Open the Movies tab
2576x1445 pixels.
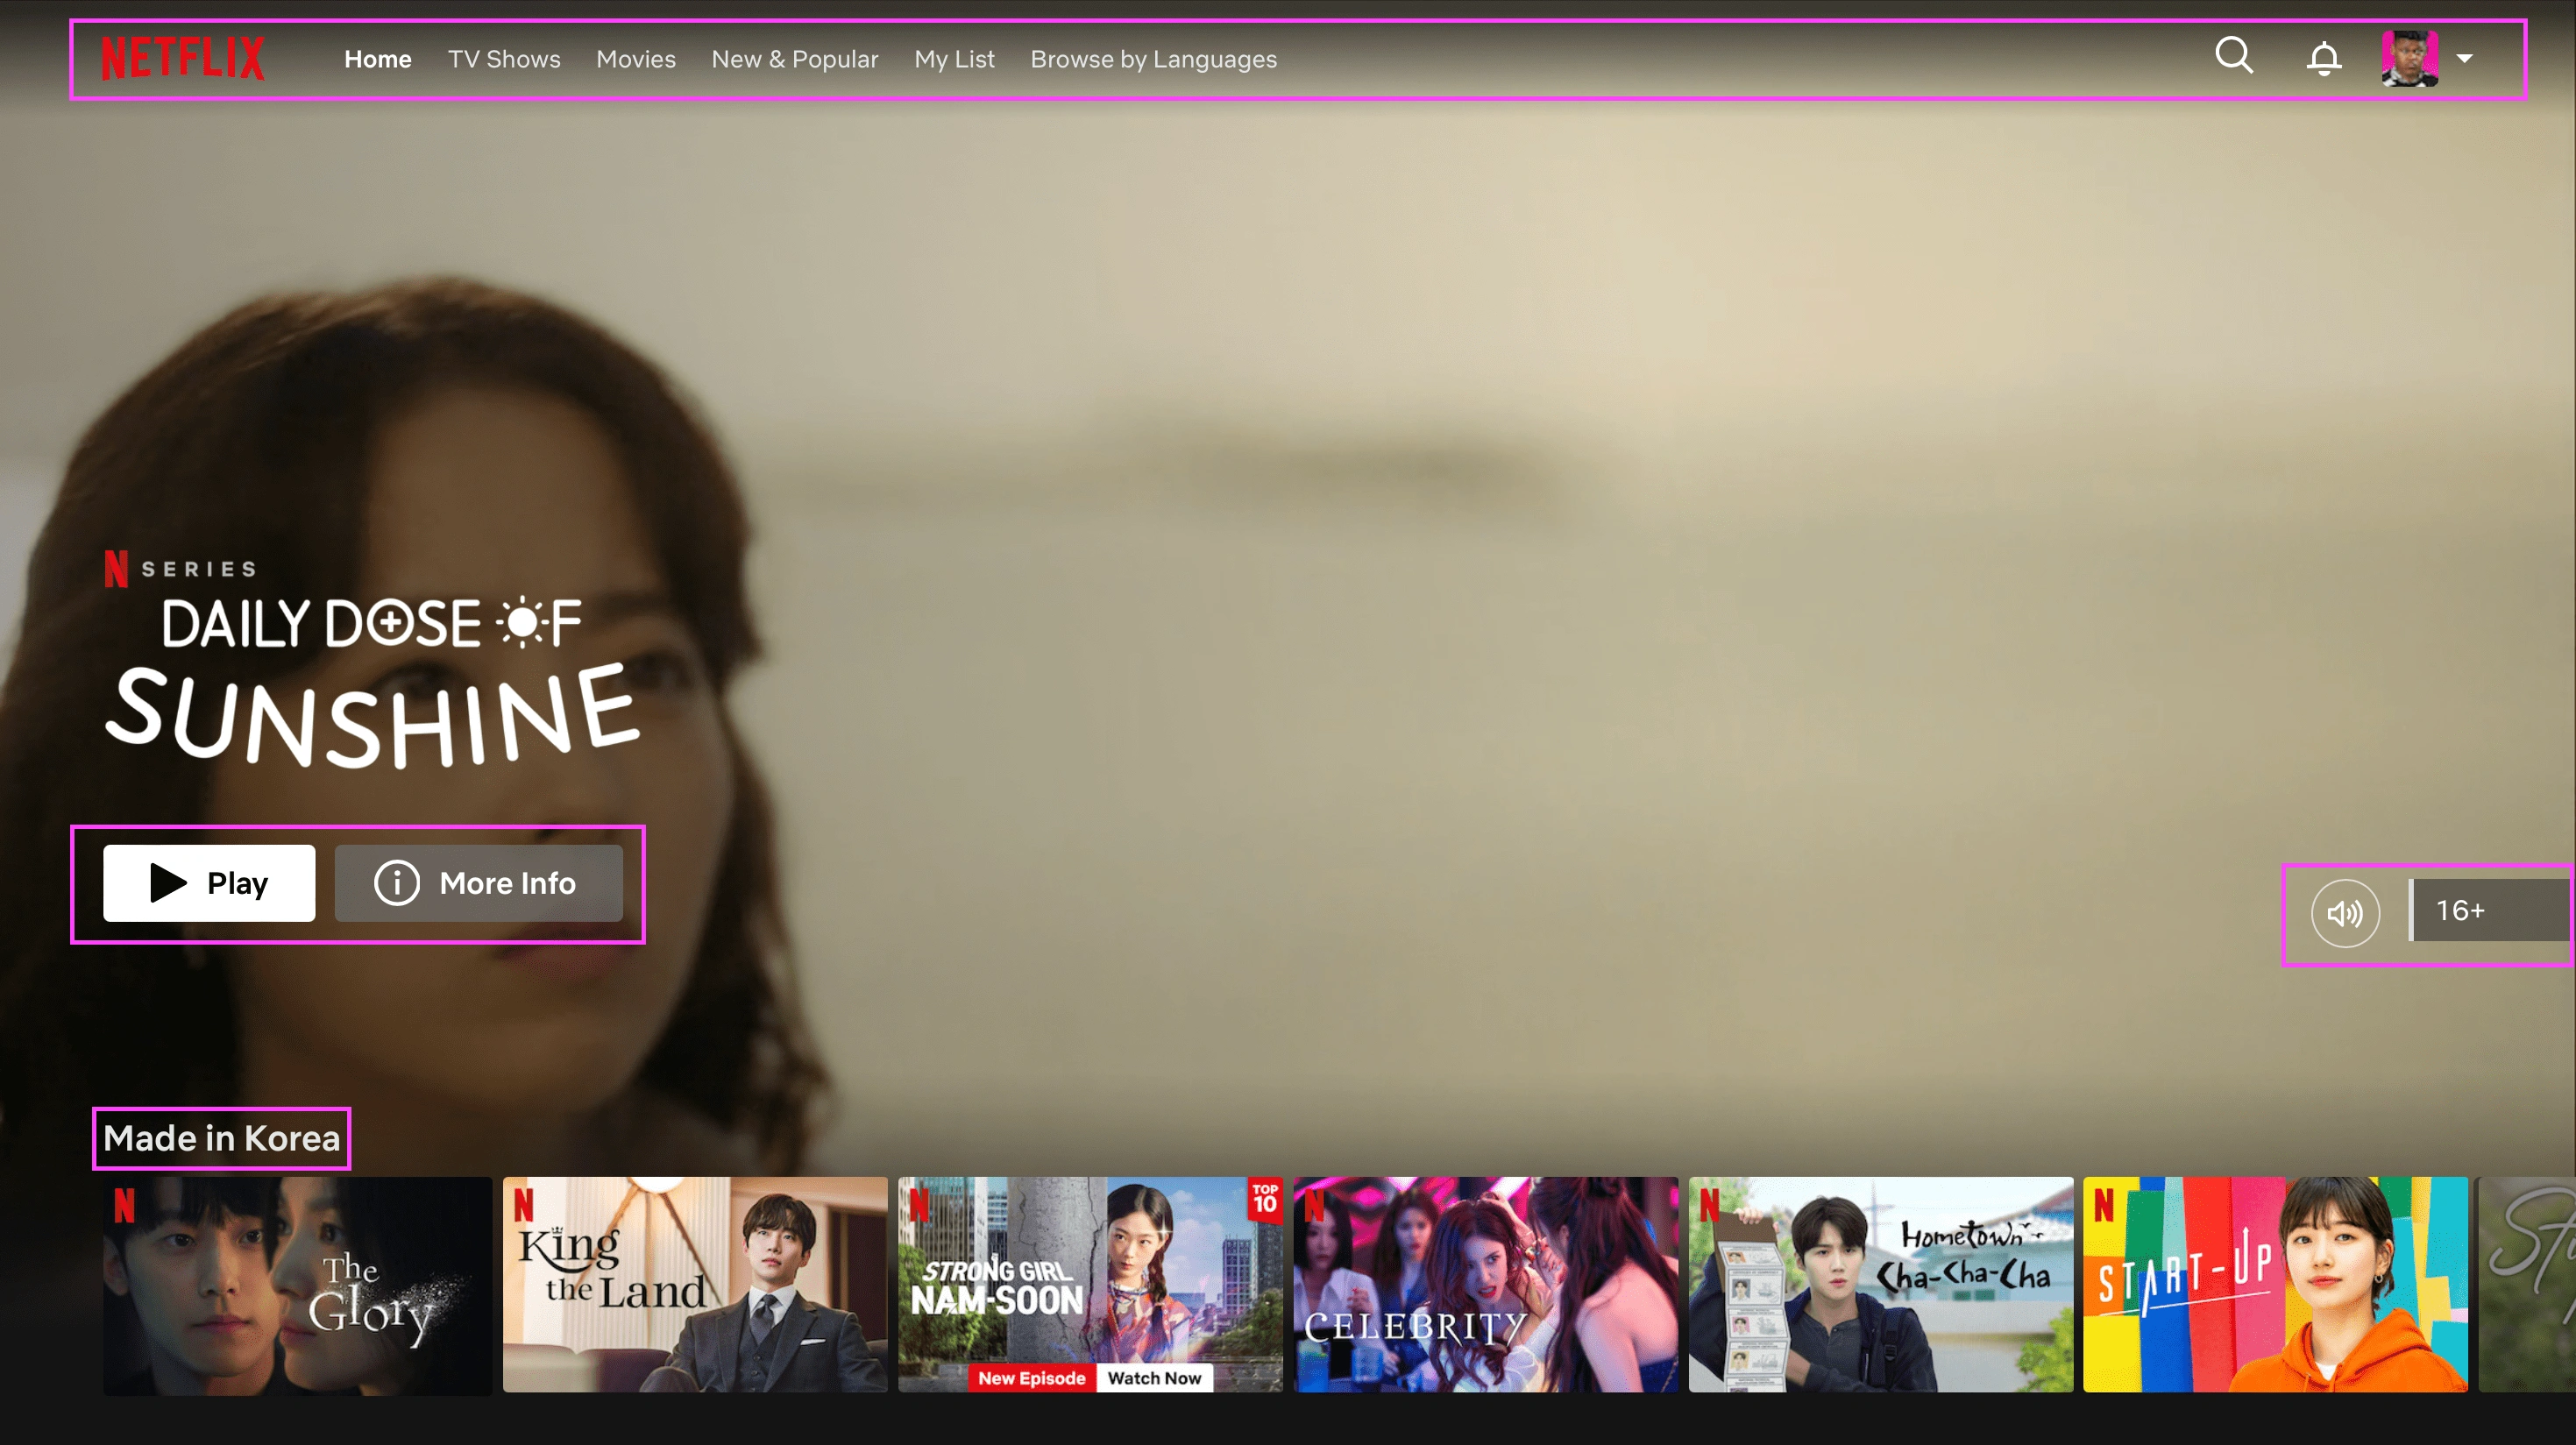pyautogui.click(x=636, y=59)
